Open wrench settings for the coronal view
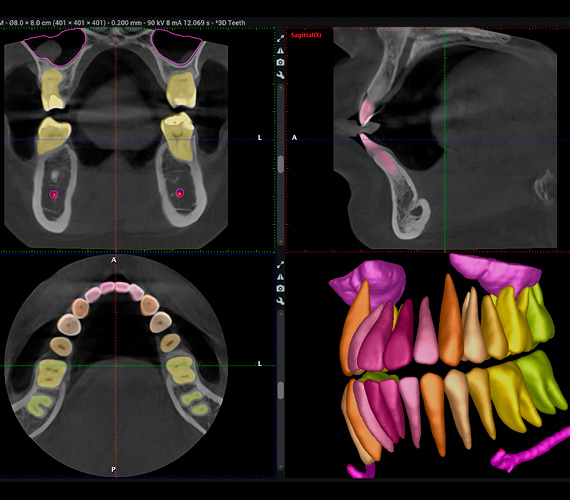 pyautogui.click(x=280, y=75)
